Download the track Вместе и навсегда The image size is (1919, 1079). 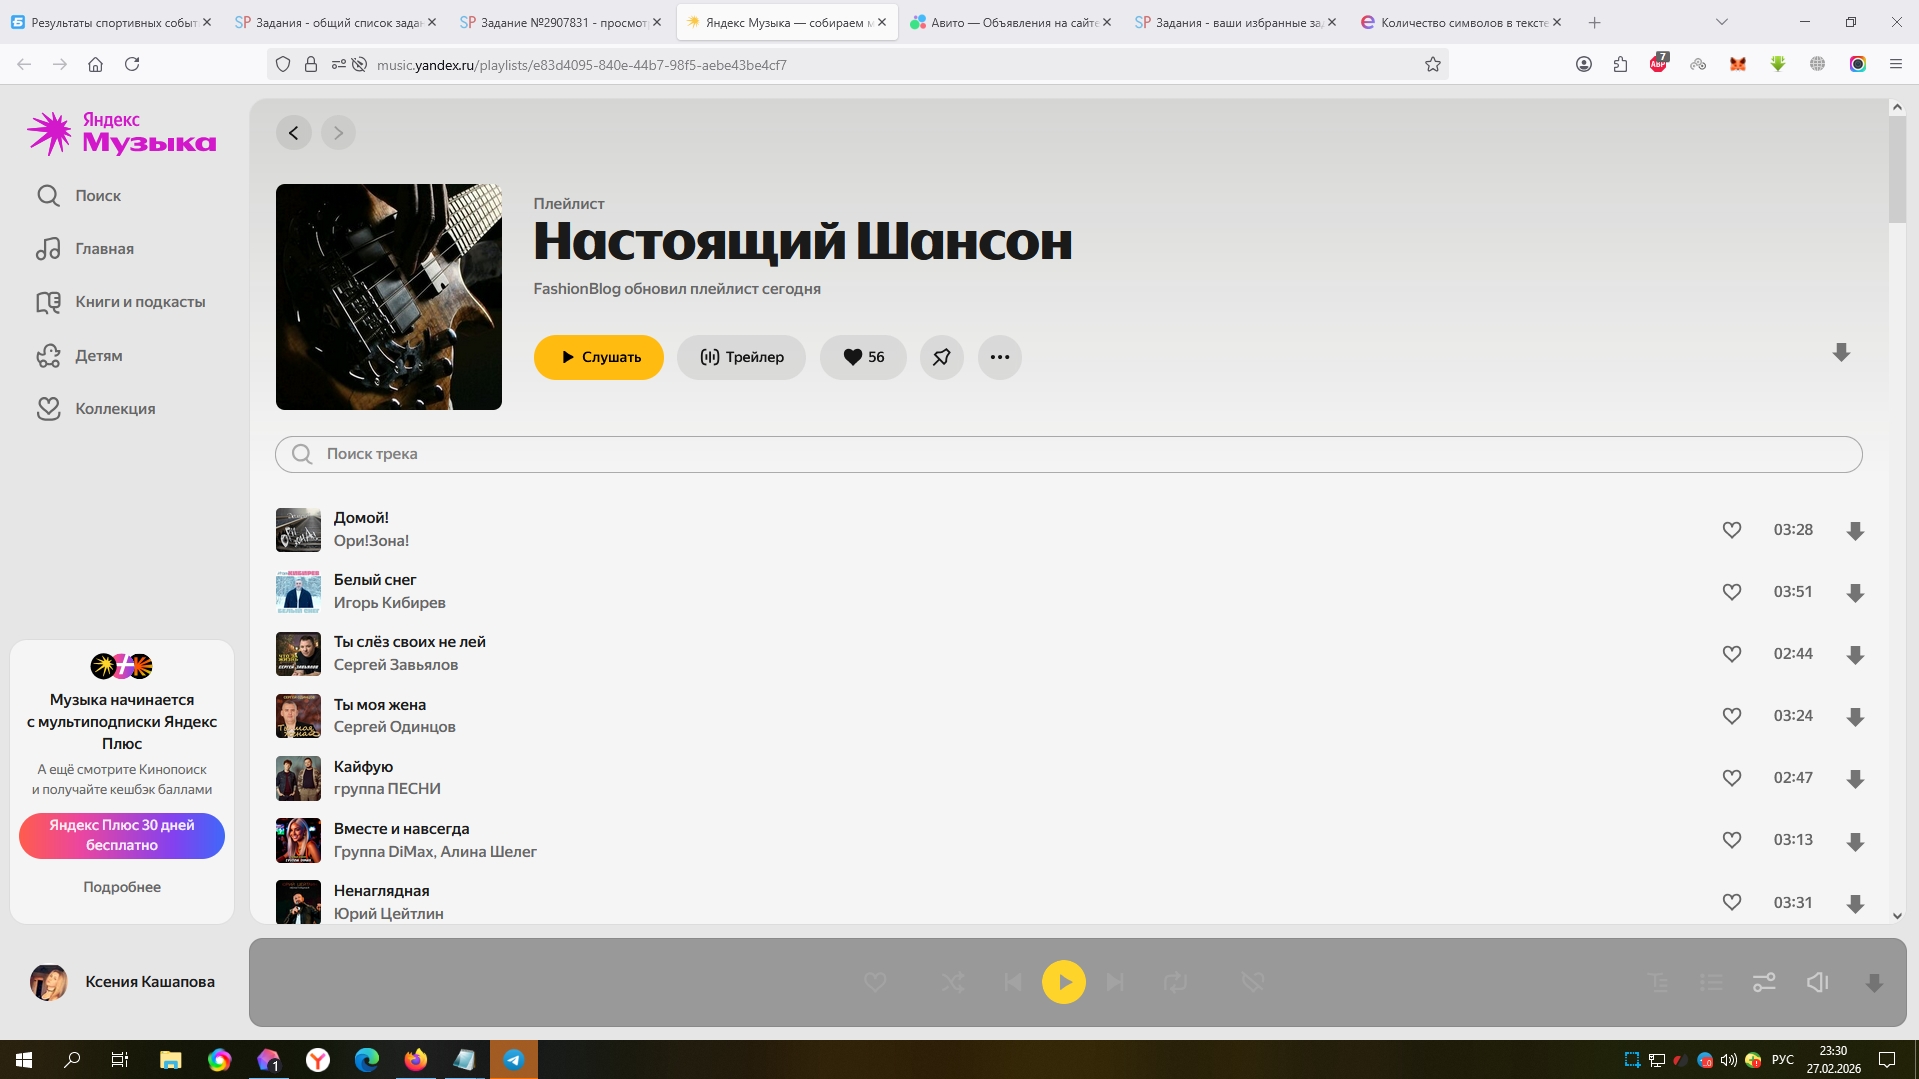click(1855, 842)
